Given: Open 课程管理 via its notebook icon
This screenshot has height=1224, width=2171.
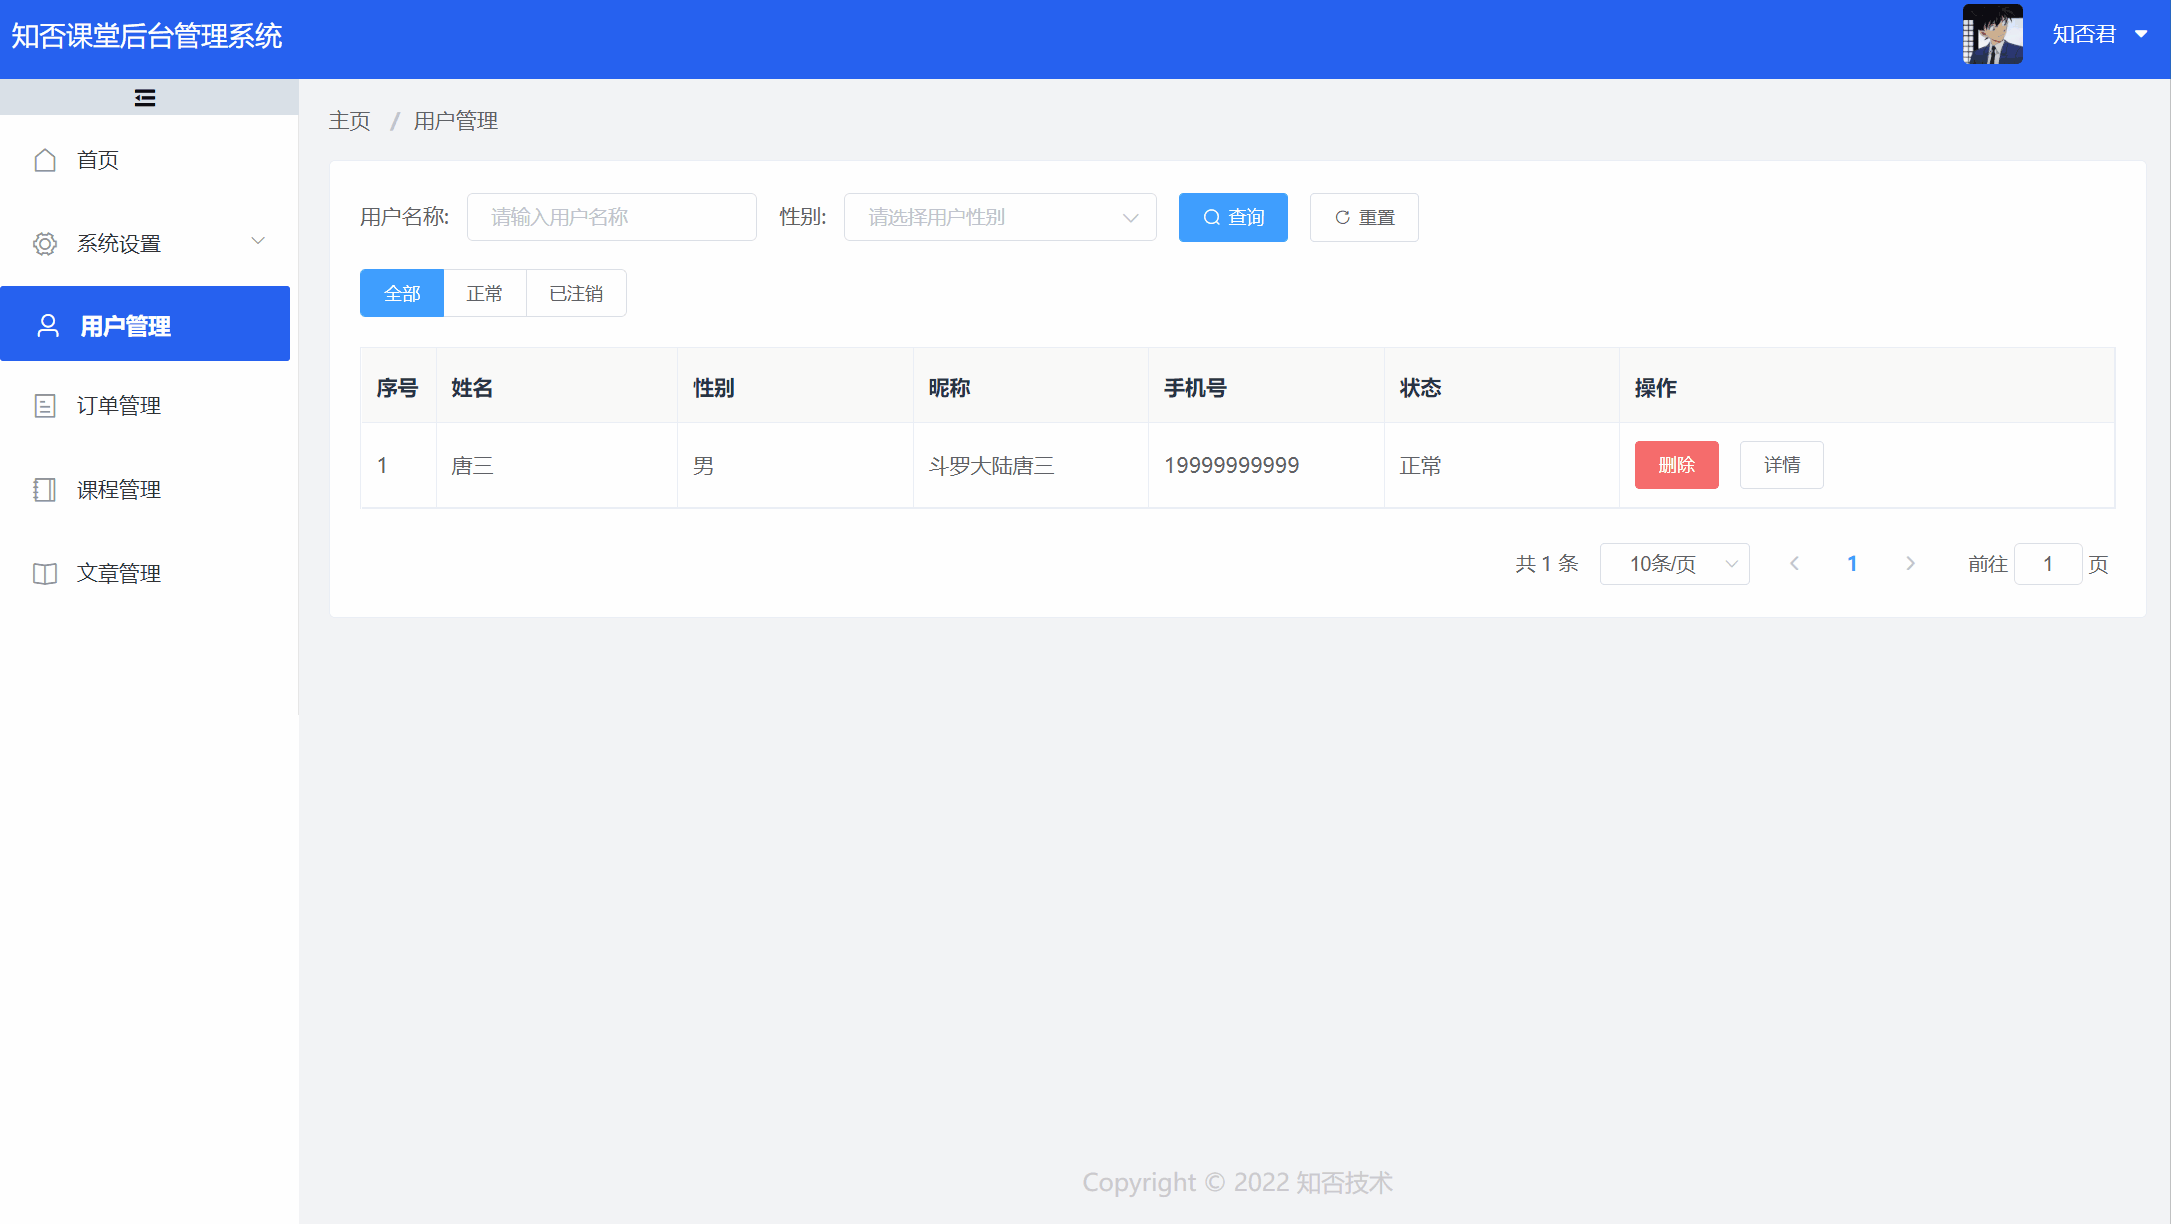Looking at the screenshot, I should coord(45,490).
